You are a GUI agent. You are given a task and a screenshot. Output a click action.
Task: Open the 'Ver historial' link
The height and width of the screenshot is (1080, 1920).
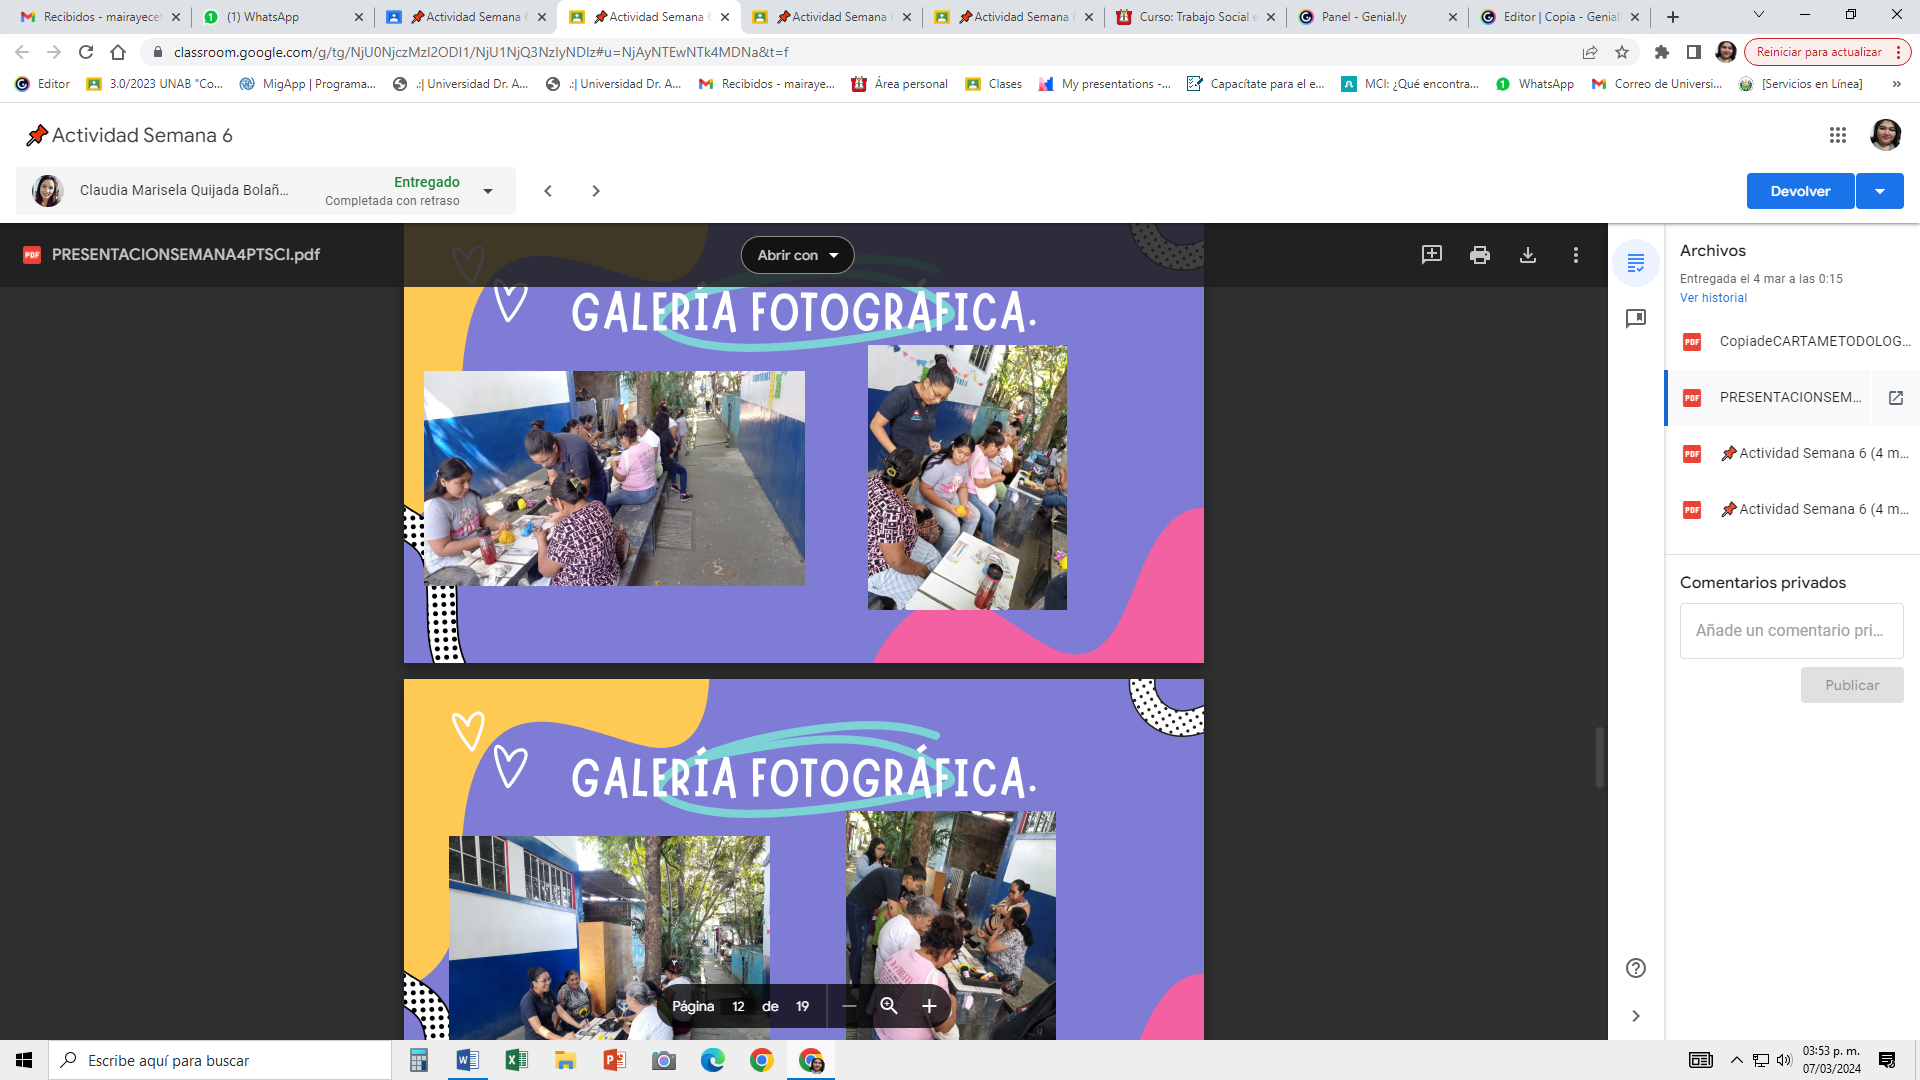click(1713, 298)
